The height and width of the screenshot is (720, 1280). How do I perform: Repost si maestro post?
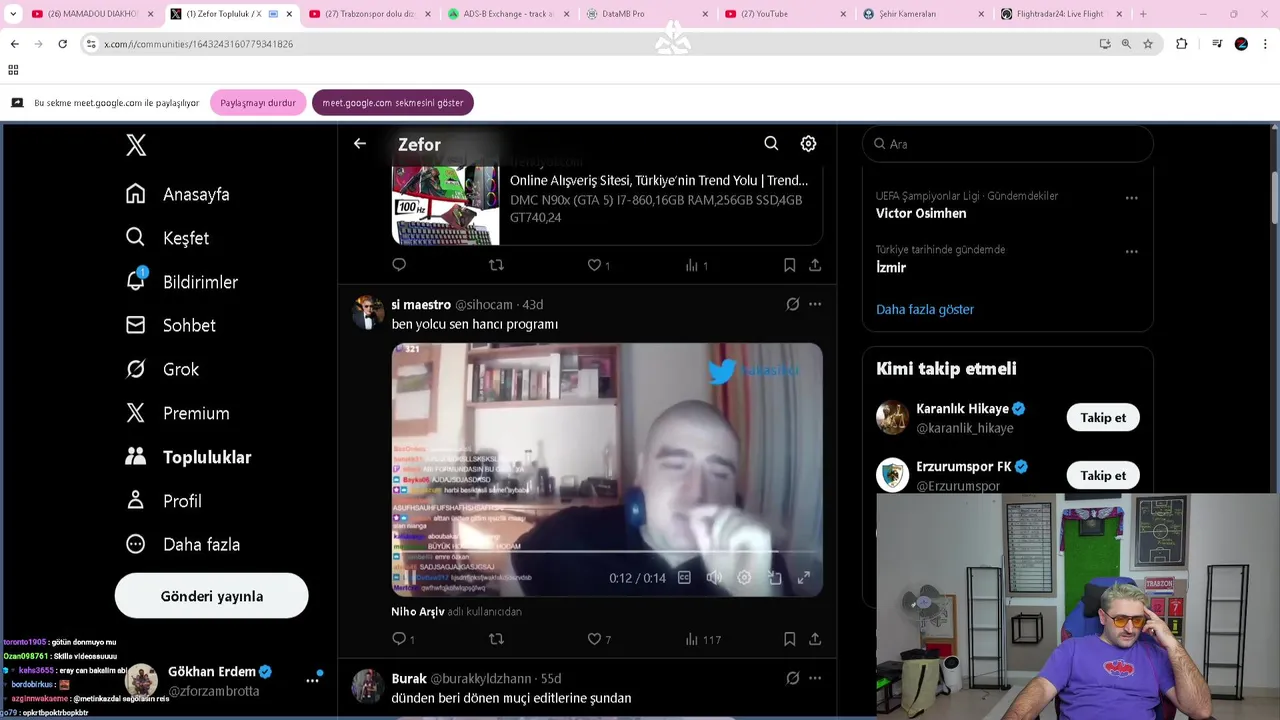(496, 639)
